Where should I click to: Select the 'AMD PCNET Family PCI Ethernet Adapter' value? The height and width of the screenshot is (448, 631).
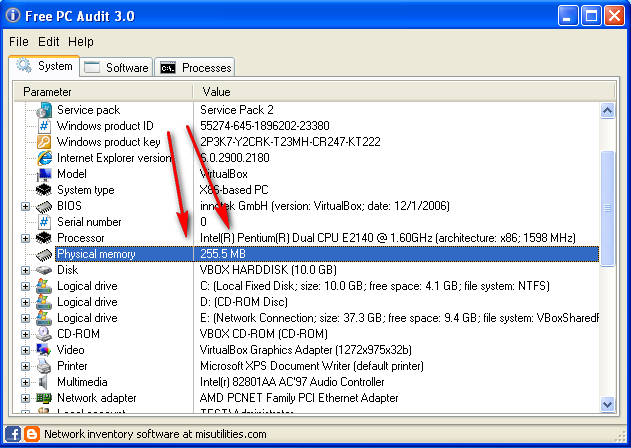(299, 398)
